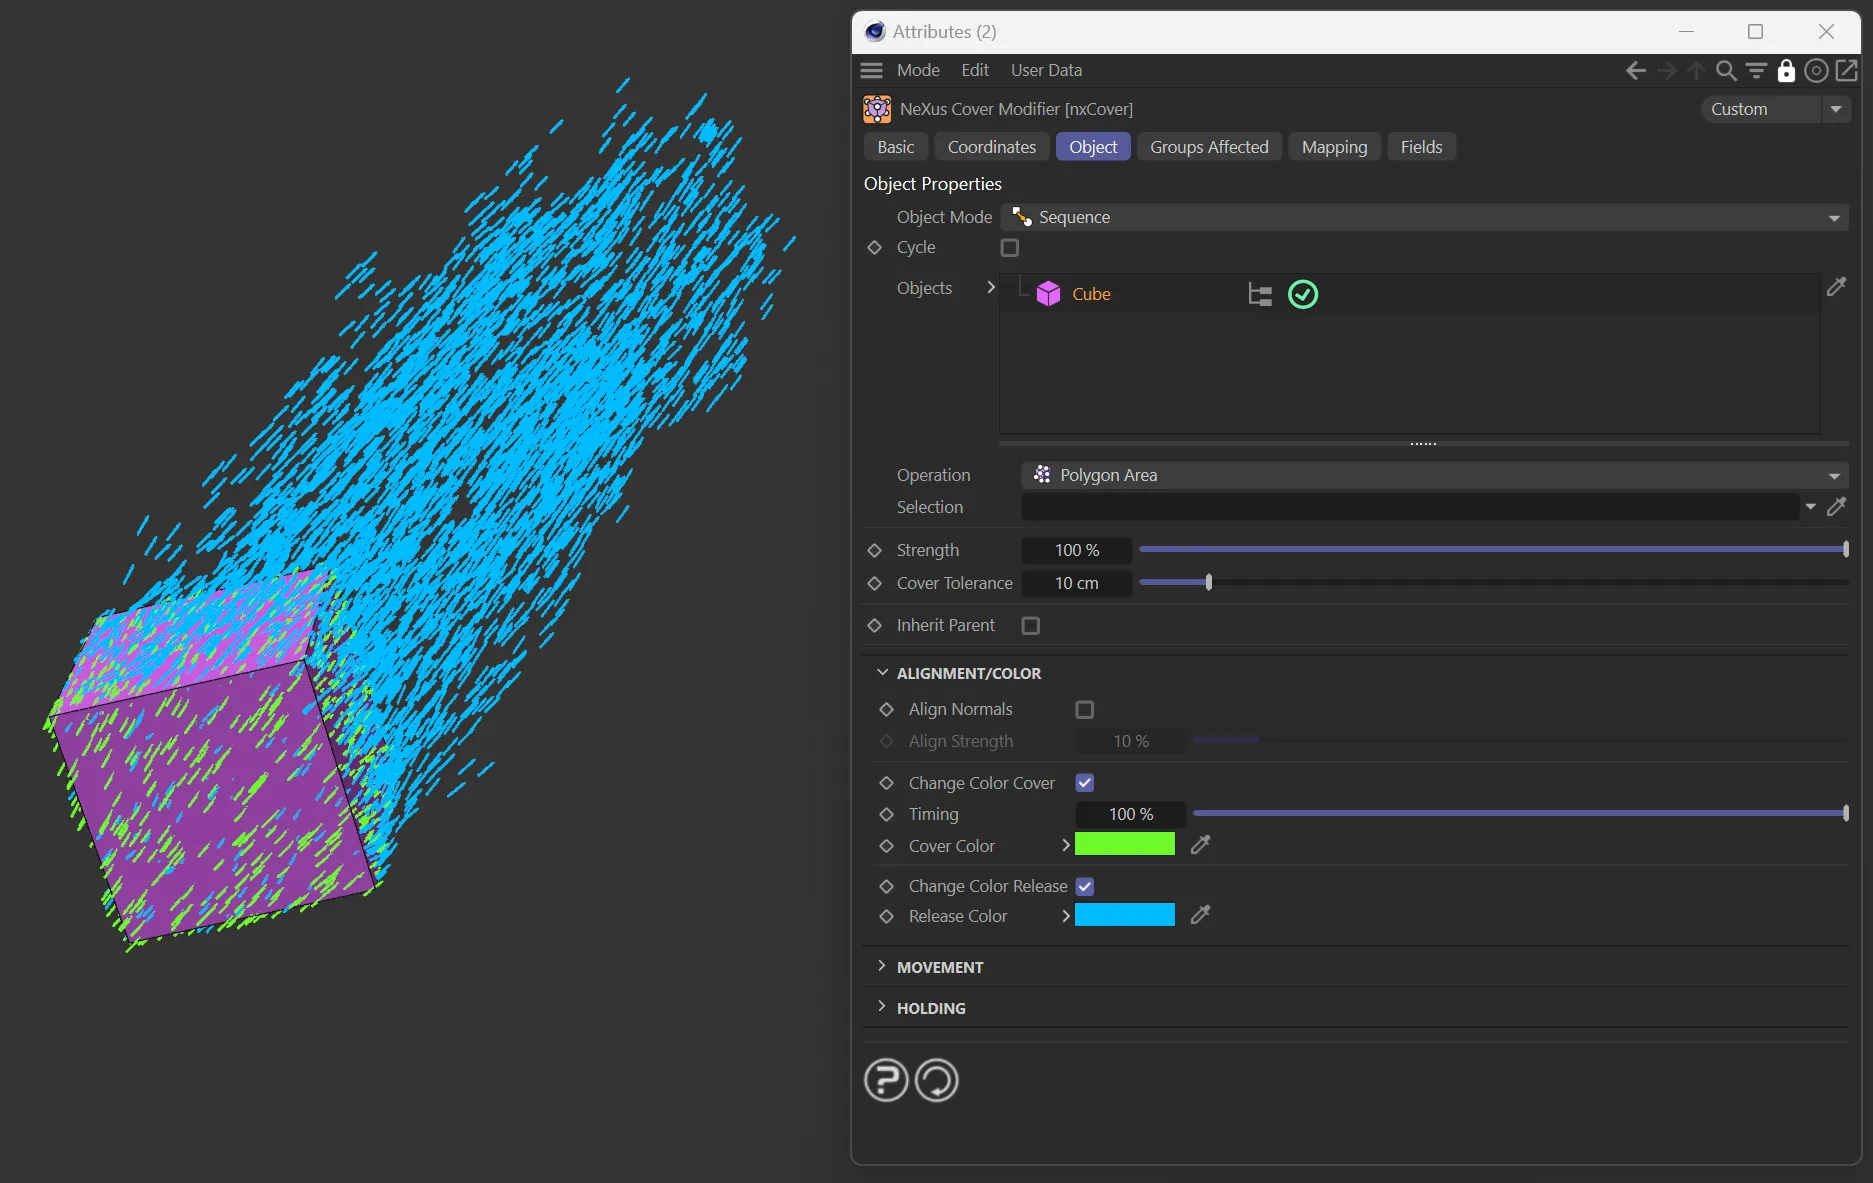This screenshot has height=1183, width=1873.
Task: Open the Custom layout selector
Action: coord(1773,109)
